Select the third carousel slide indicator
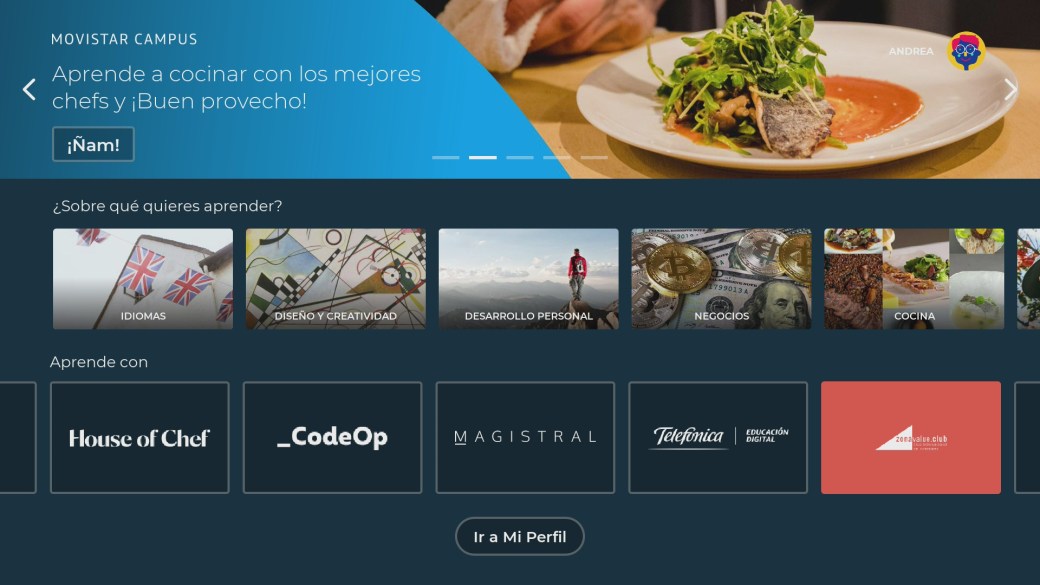1040x585 pixels. [x=520, y=158]
